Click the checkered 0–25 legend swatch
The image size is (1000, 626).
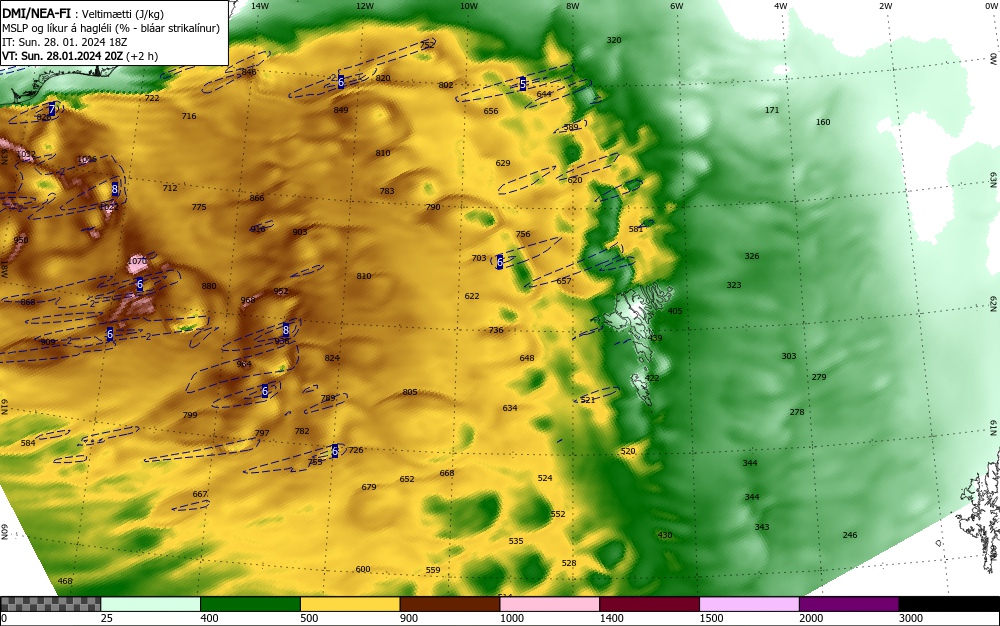pyautogui.click(x=50, y=604)
